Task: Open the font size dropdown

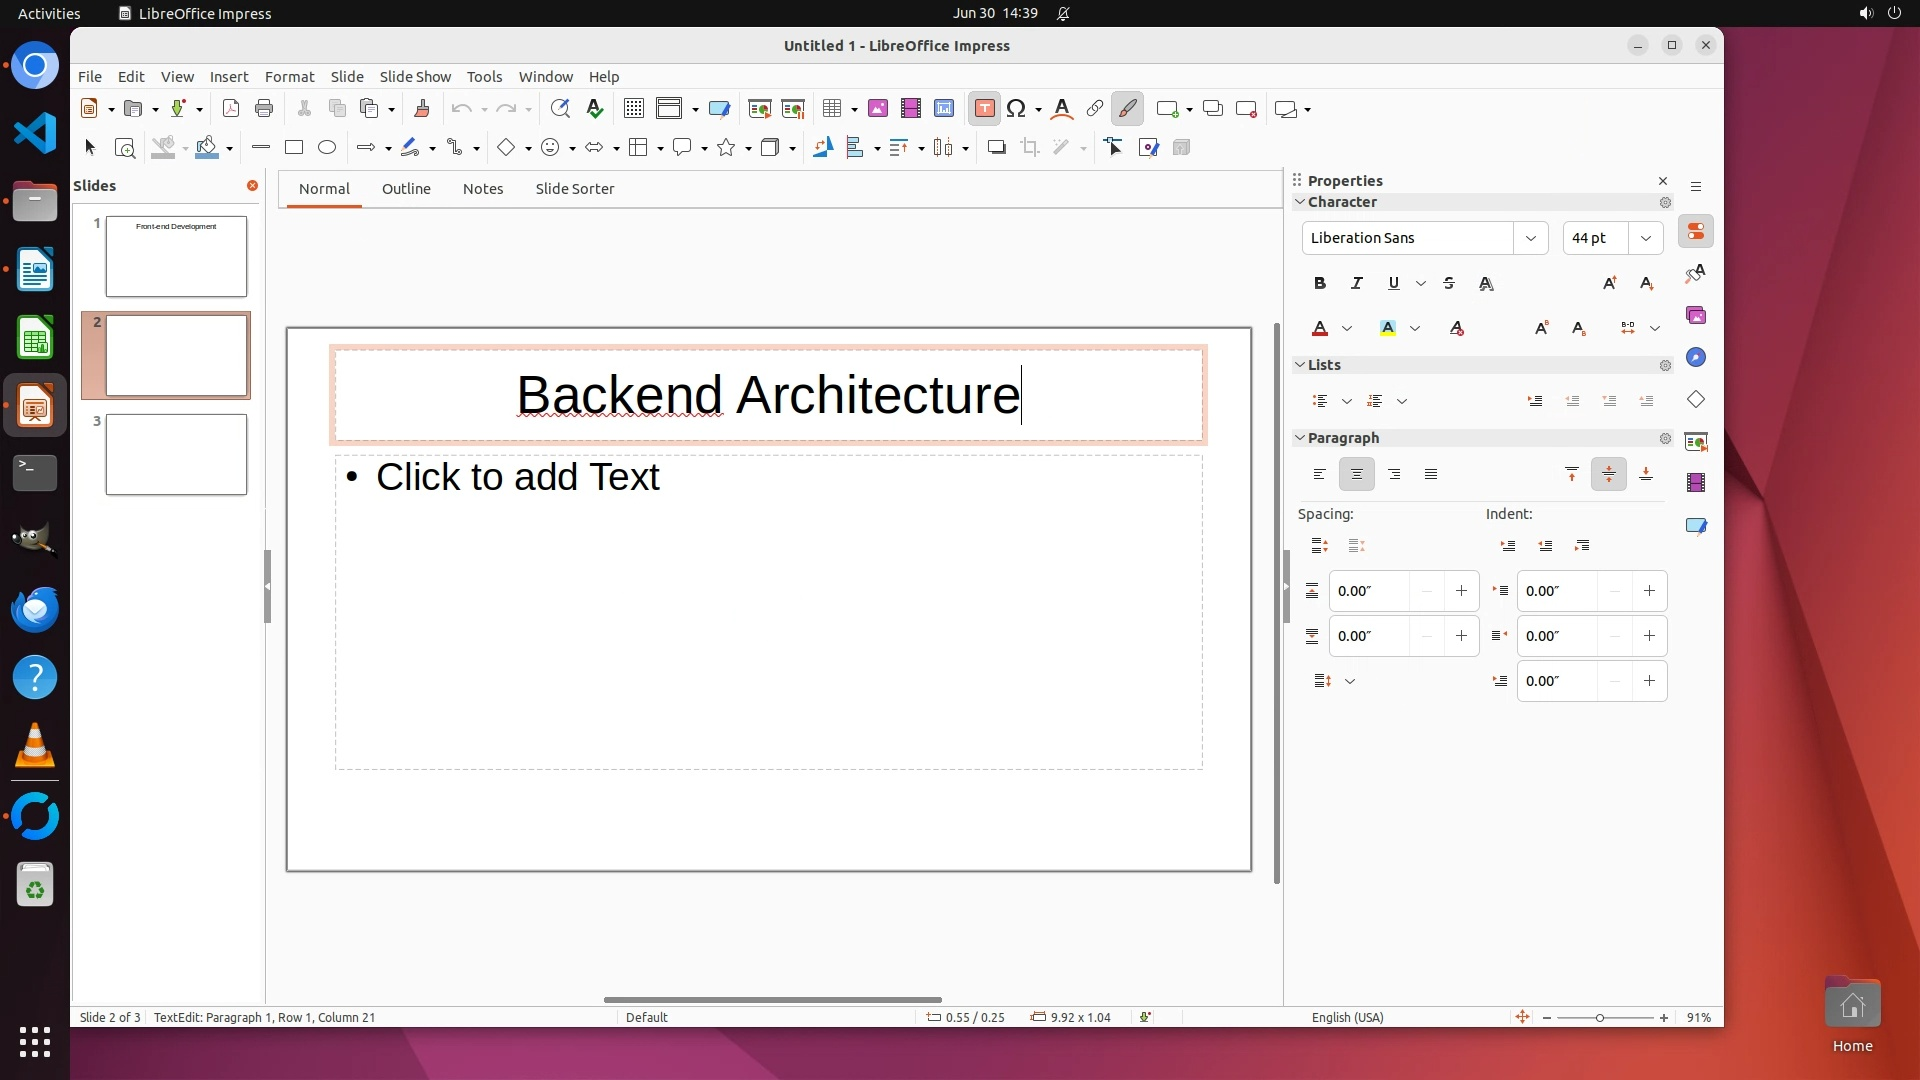Action: point(1646,238)
